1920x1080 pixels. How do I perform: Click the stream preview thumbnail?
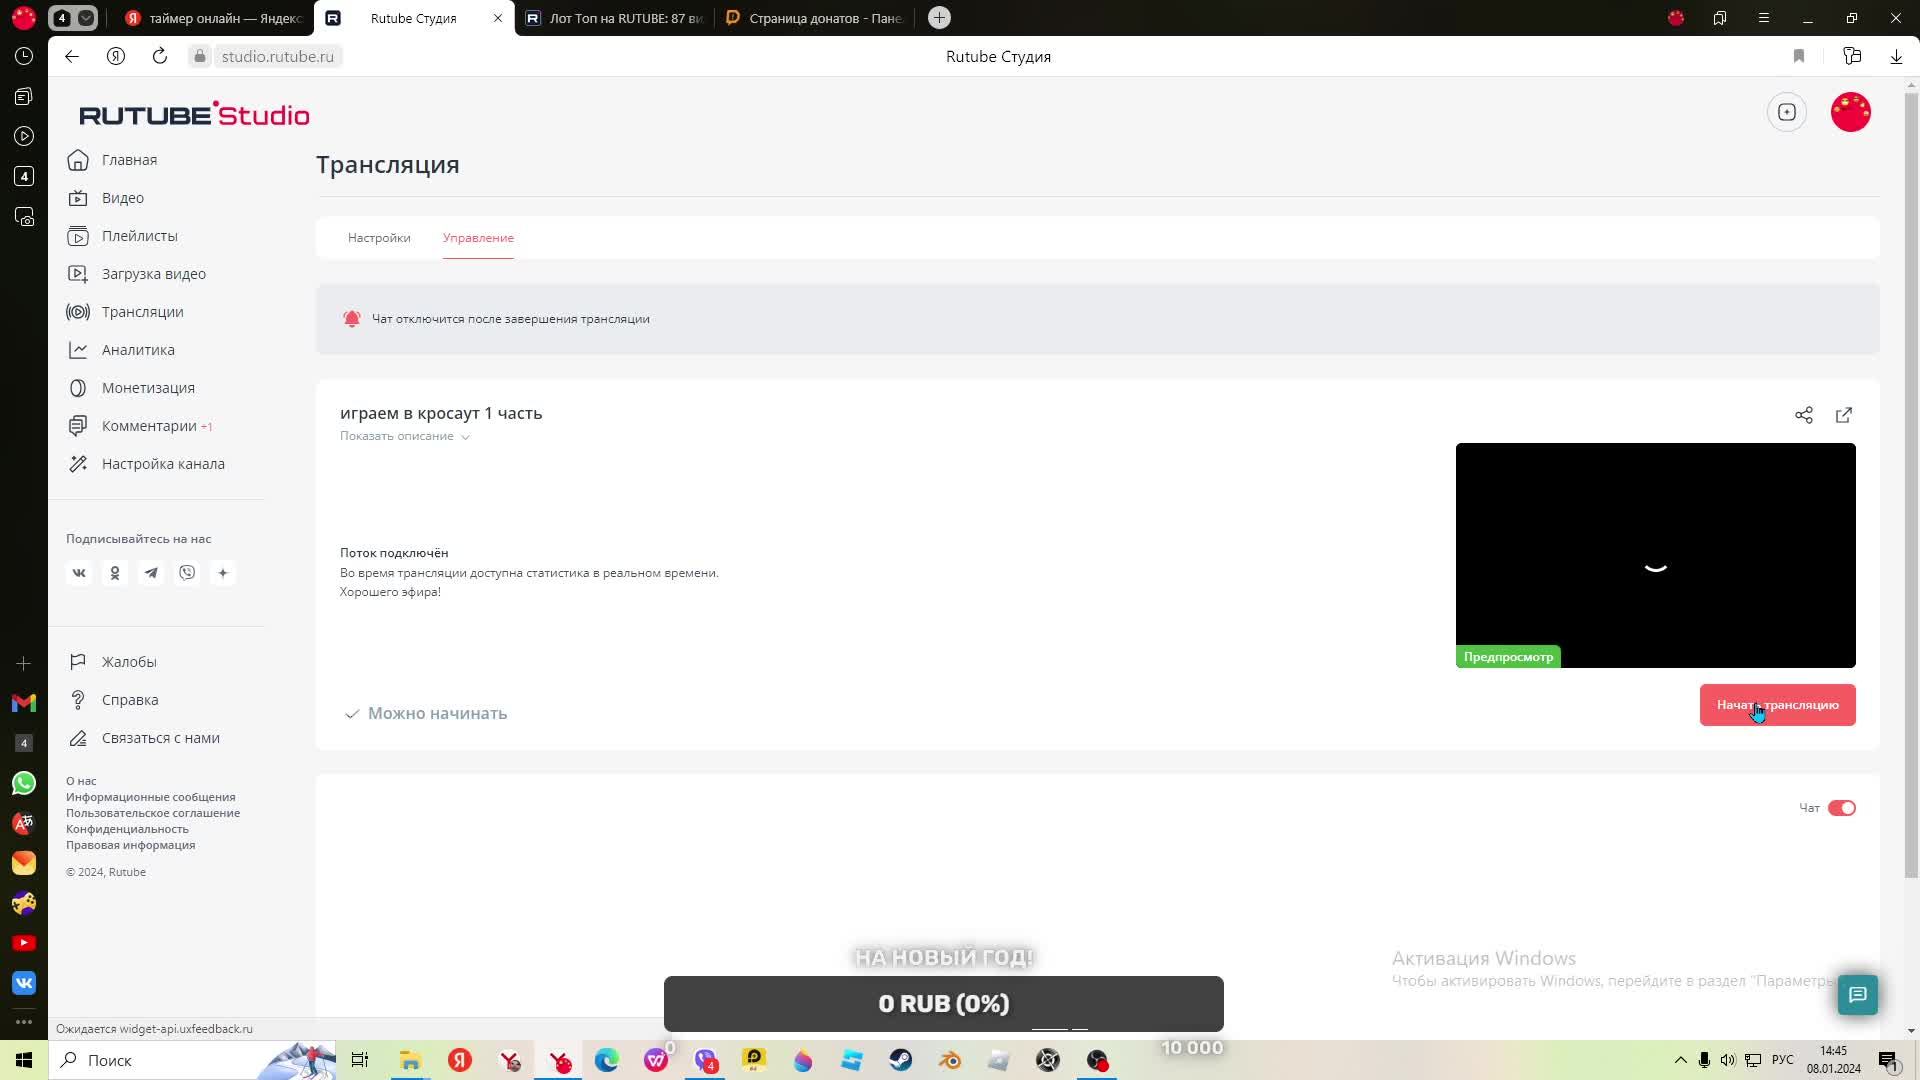(x=1655, y=555)
